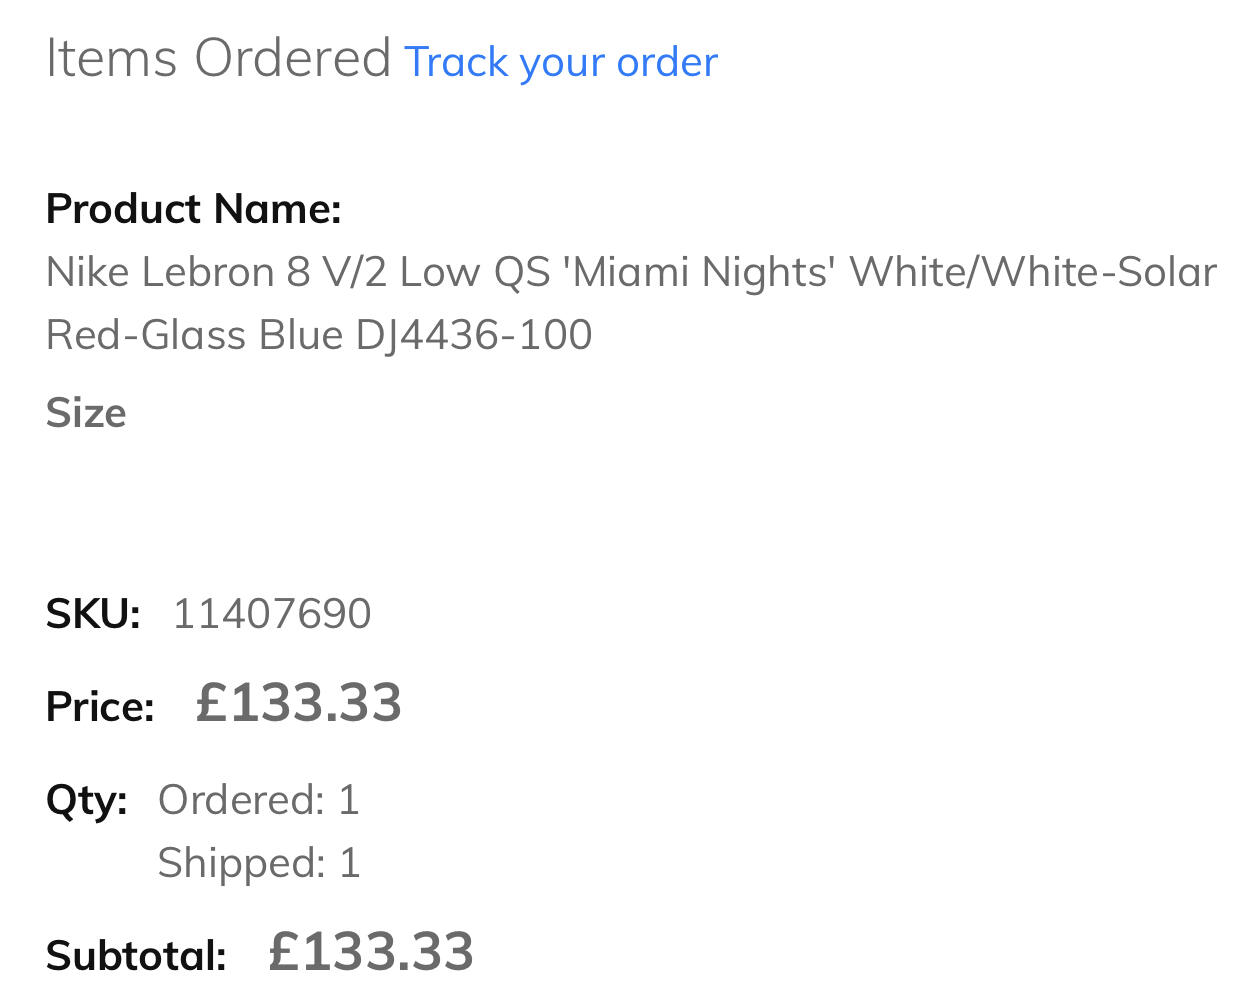
Task: Click the Price label
Action: [100, 707]
